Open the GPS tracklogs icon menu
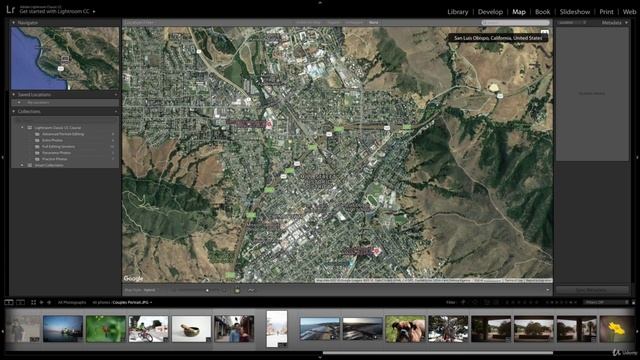The width and height of the screenshot is (640, 360). point(251,290)
